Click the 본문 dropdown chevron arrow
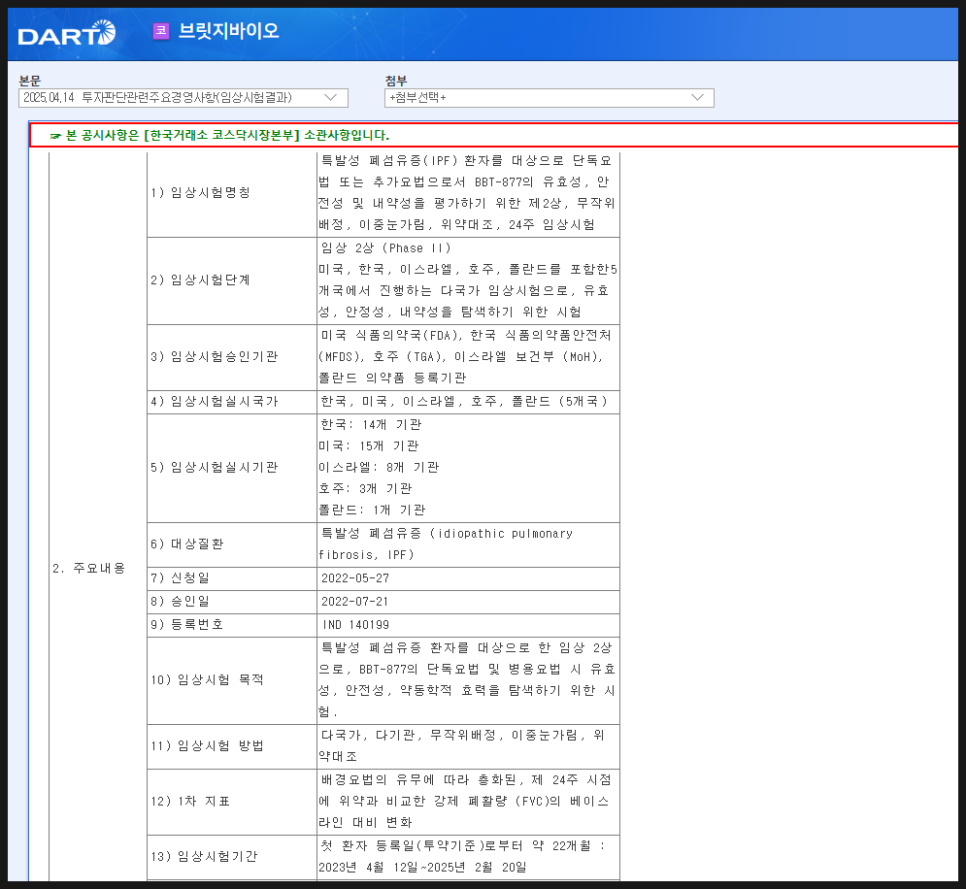966x889 pixels. click(x=331, y=97)
